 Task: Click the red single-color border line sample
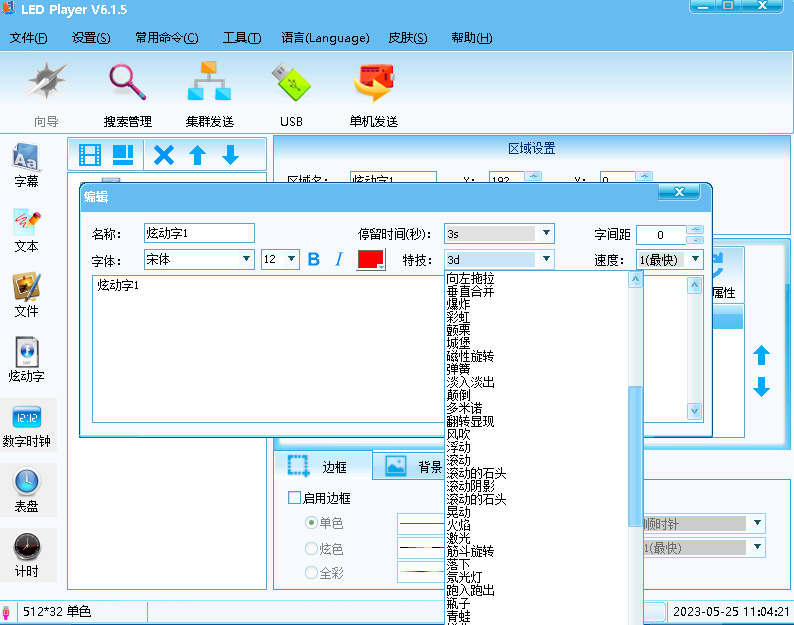coord(421,523)
